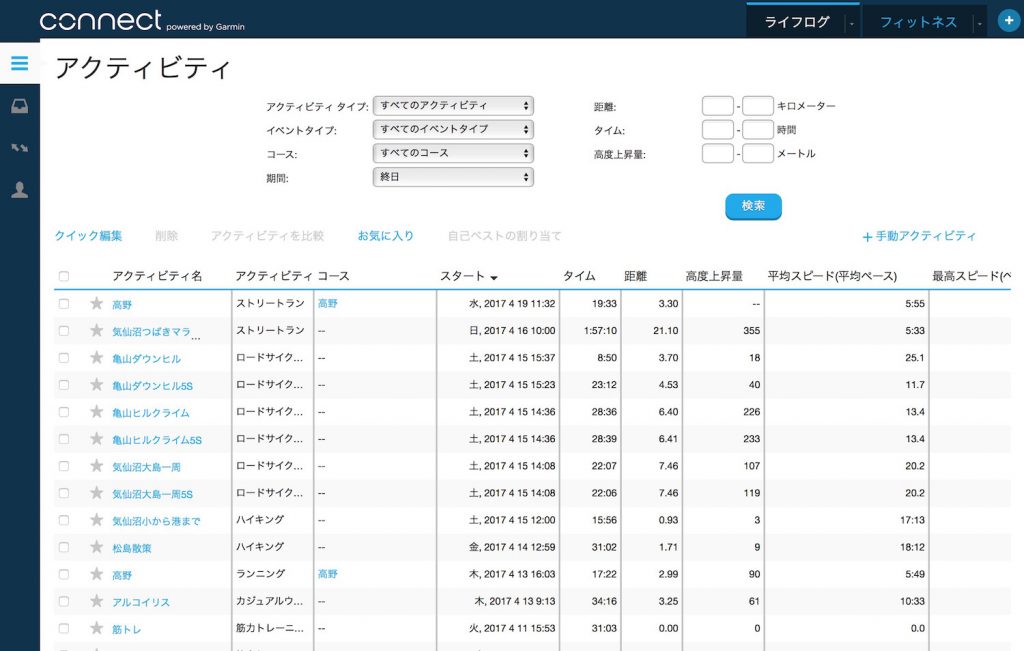The width and height of the screenshot is (1024, 651).
Task: Favorite star for 松島散策 row
Action: coord(97,547)
